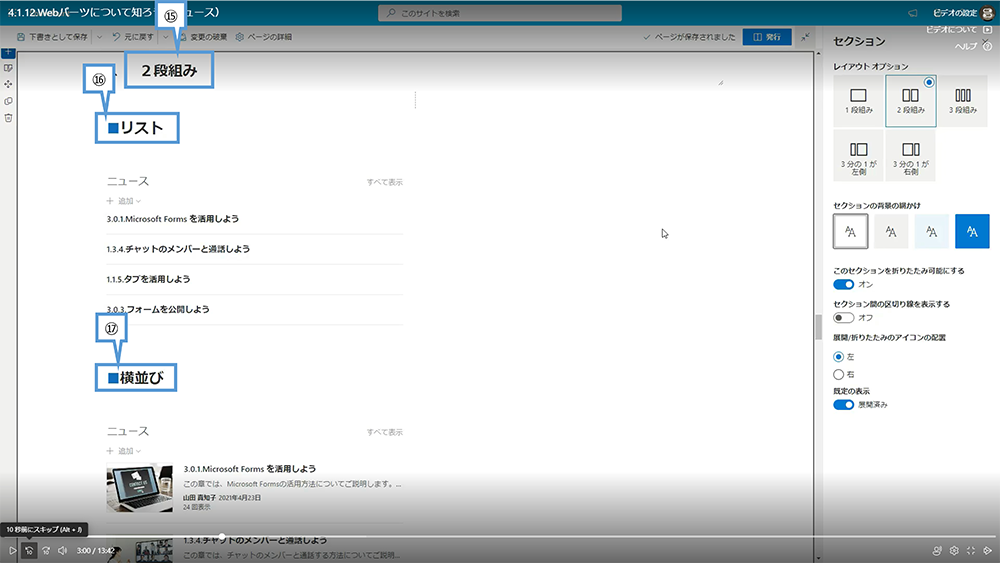Skip back 10 seconds in the video
Image resolution: width=1000 pixels, height=563 pixels.
pyautogui.click(x=29, y=550)
